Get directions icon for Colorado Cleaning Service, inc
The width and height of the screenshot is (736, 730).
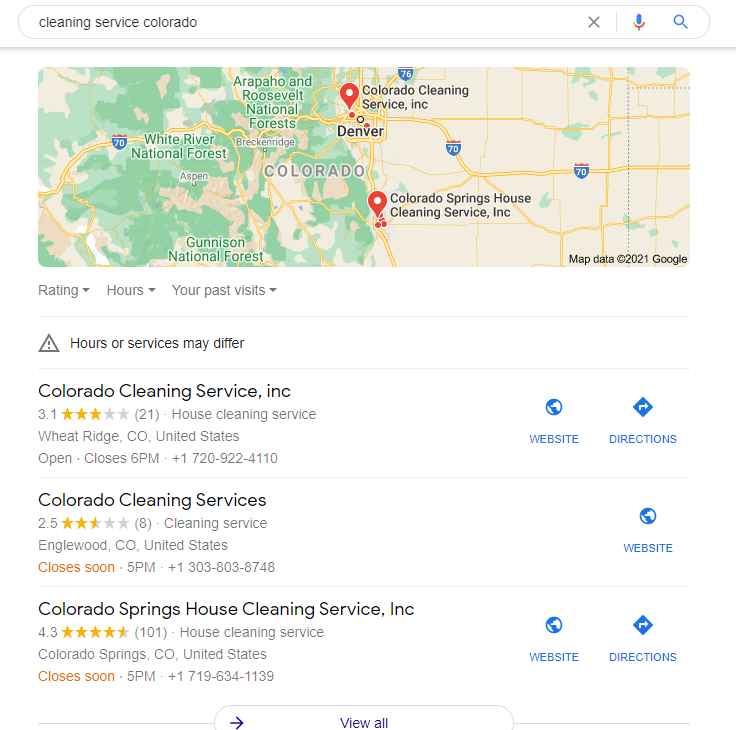643,407
